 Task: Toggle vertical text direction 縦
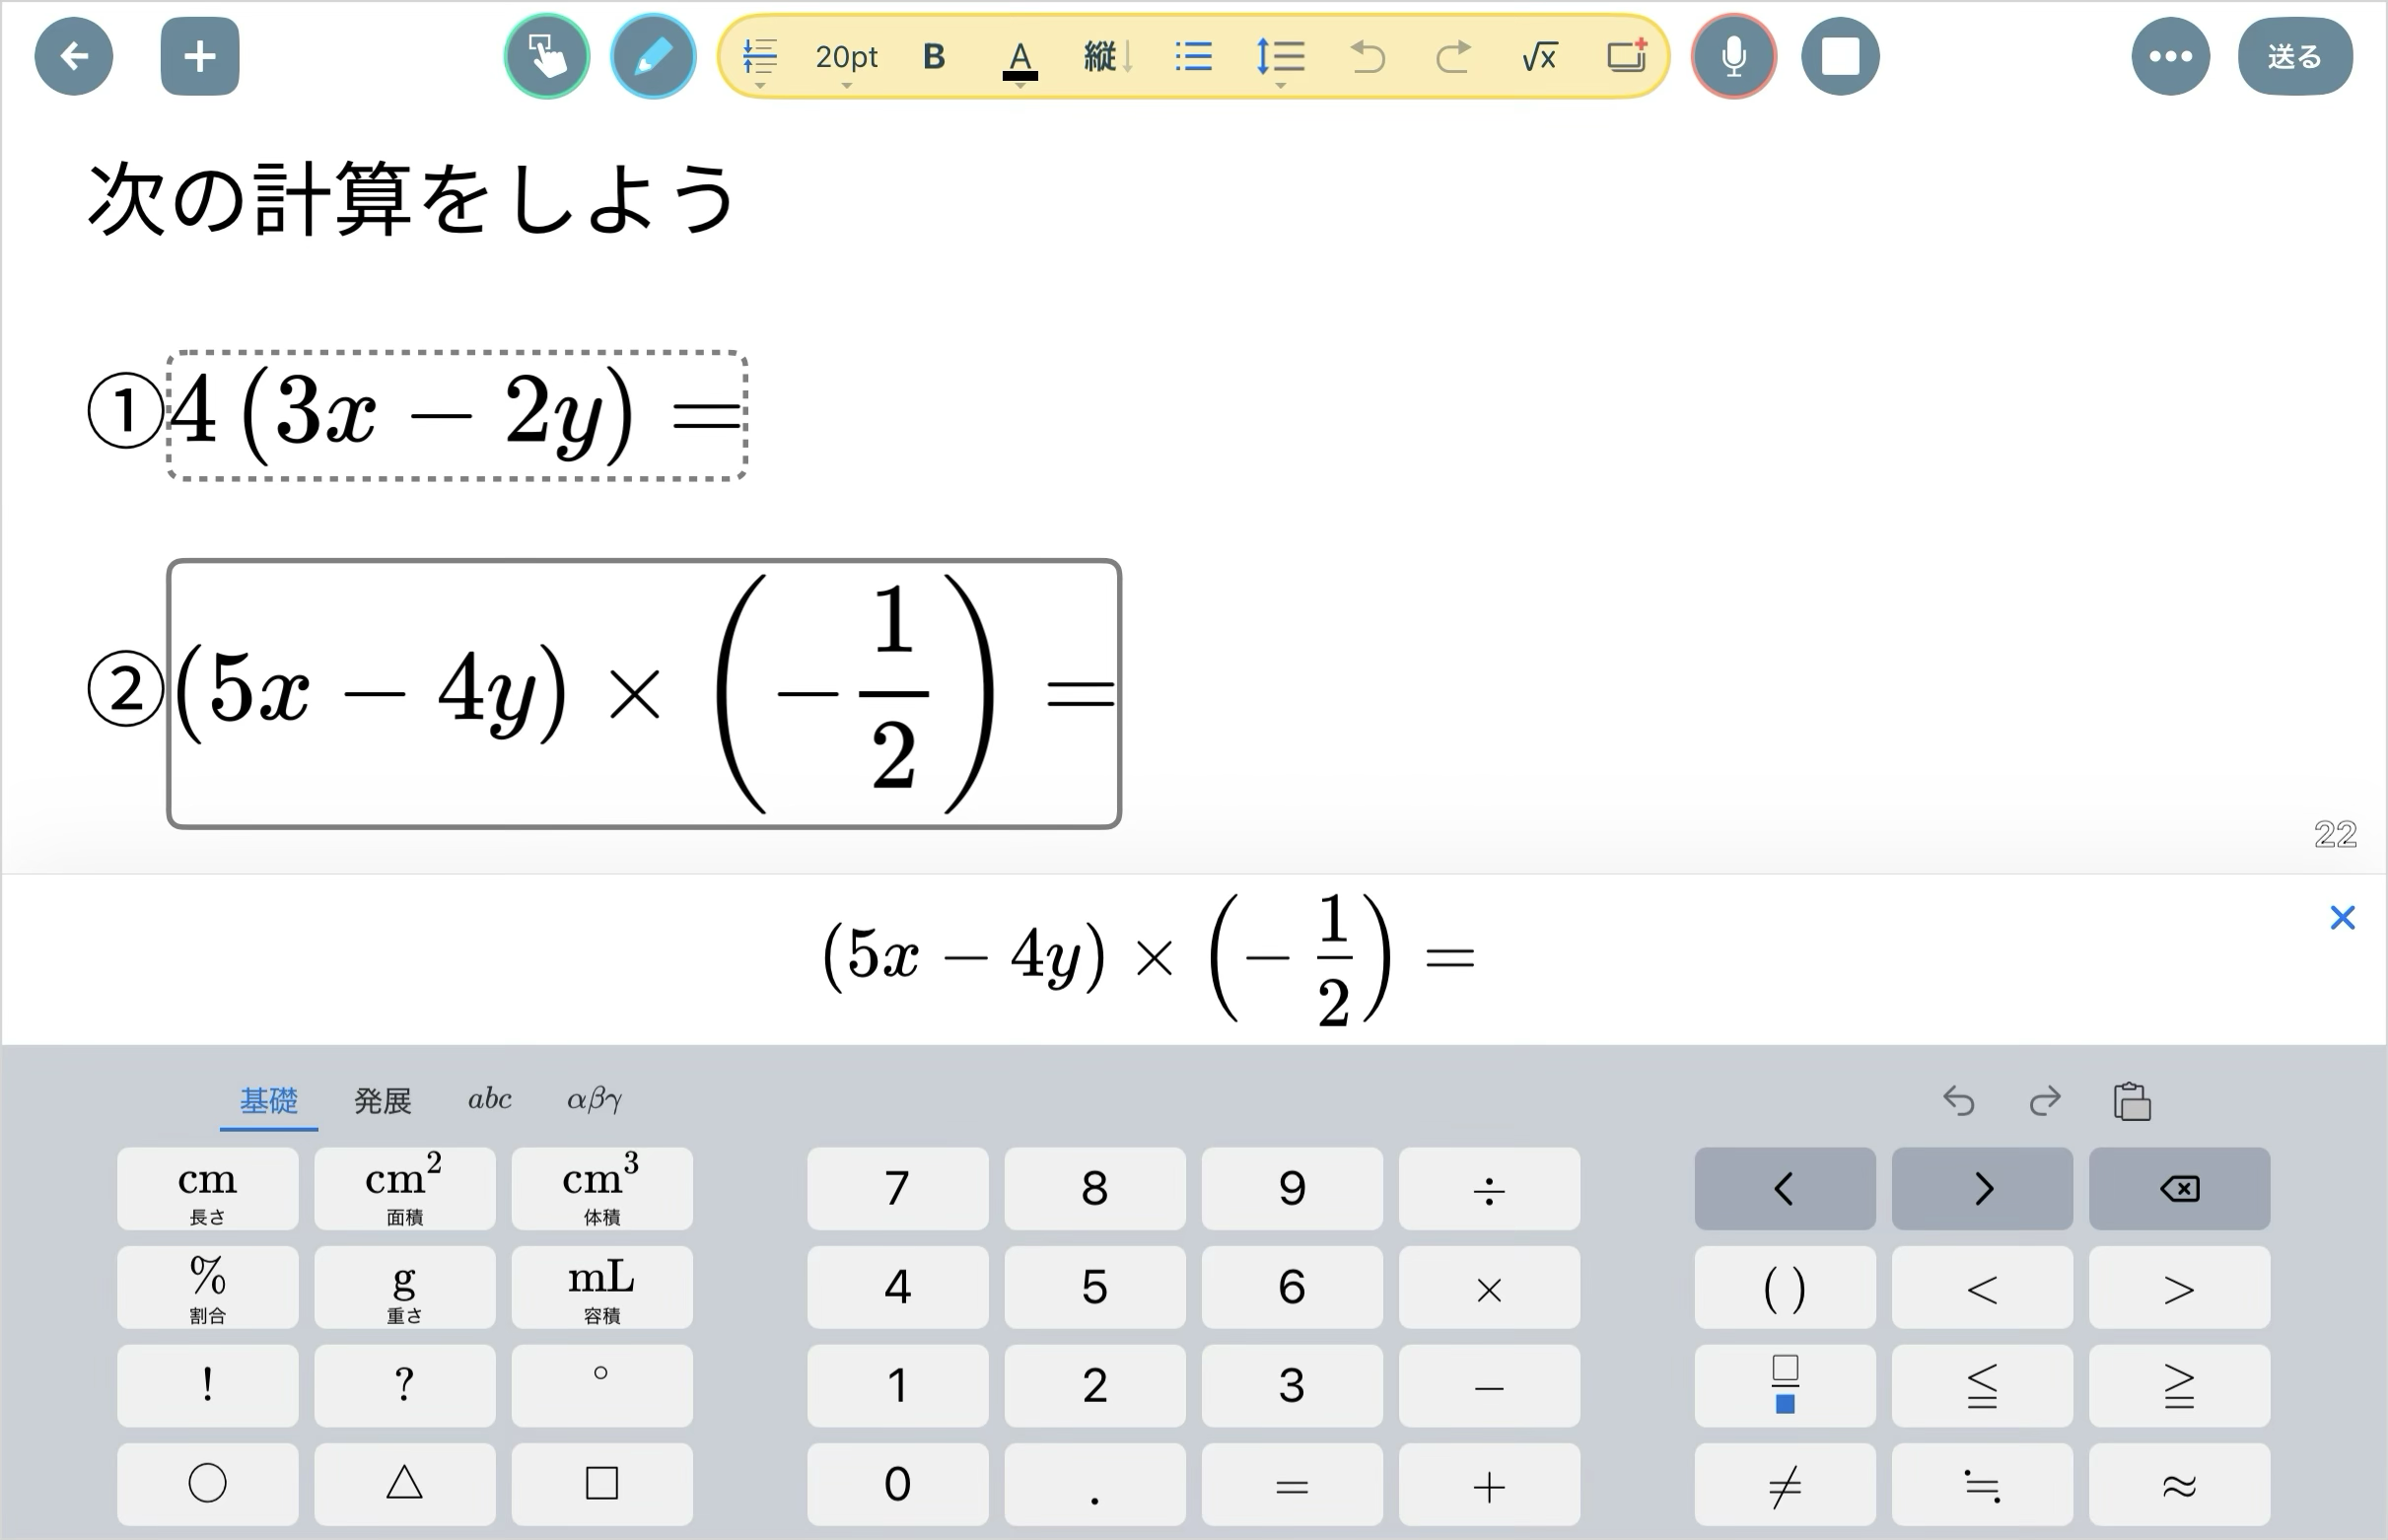pos(1106,57)
